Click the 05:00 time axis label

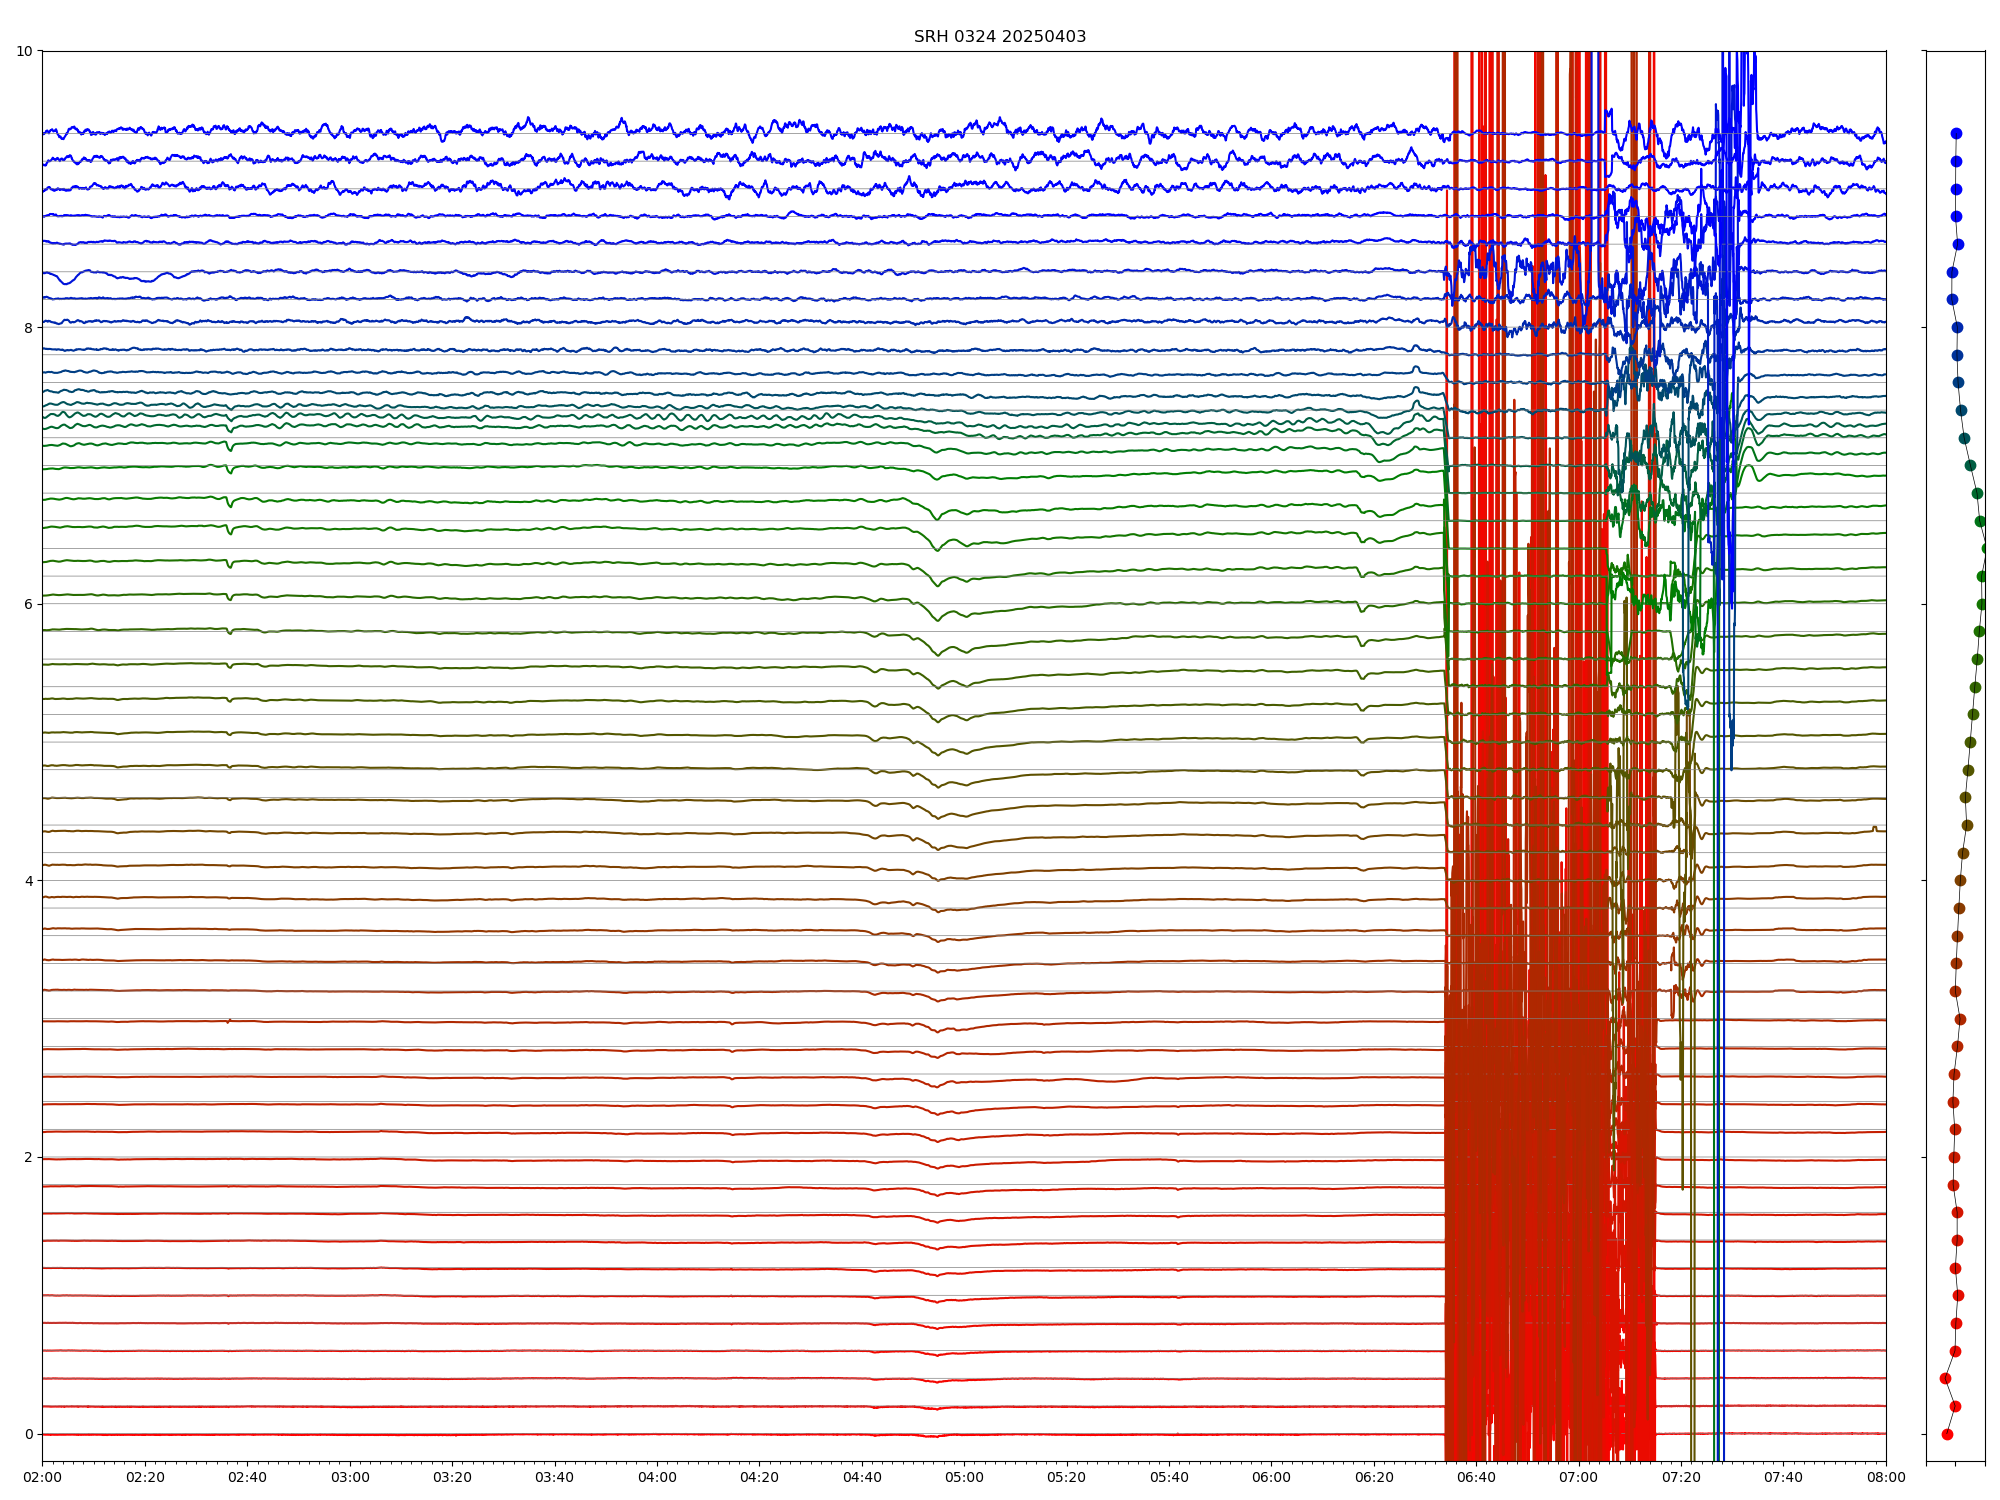[964, 1477]
